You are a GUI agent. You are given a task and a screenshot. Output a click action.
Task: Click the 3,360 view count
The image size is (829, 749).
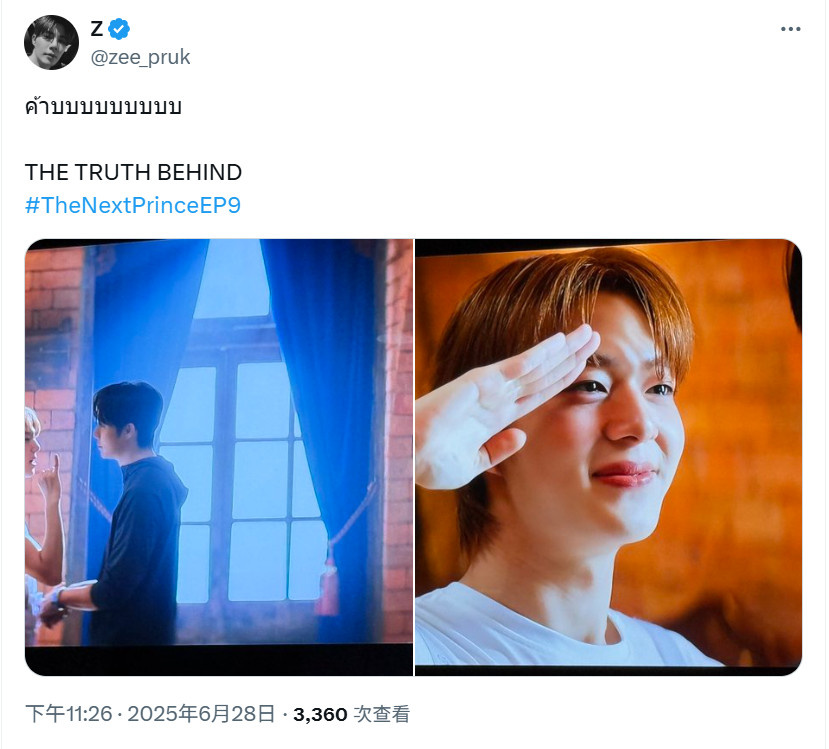[320, 715]
